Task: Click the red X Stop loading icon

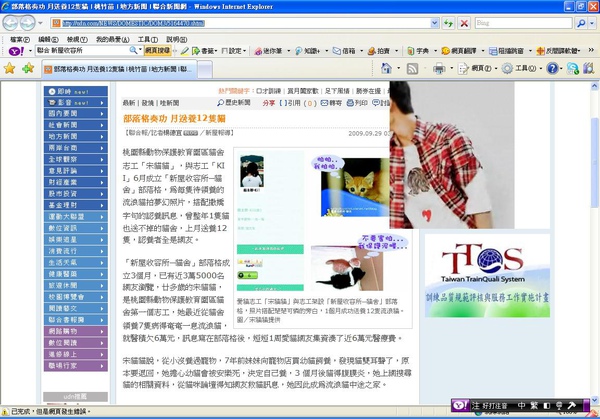Action: point(464,23)
